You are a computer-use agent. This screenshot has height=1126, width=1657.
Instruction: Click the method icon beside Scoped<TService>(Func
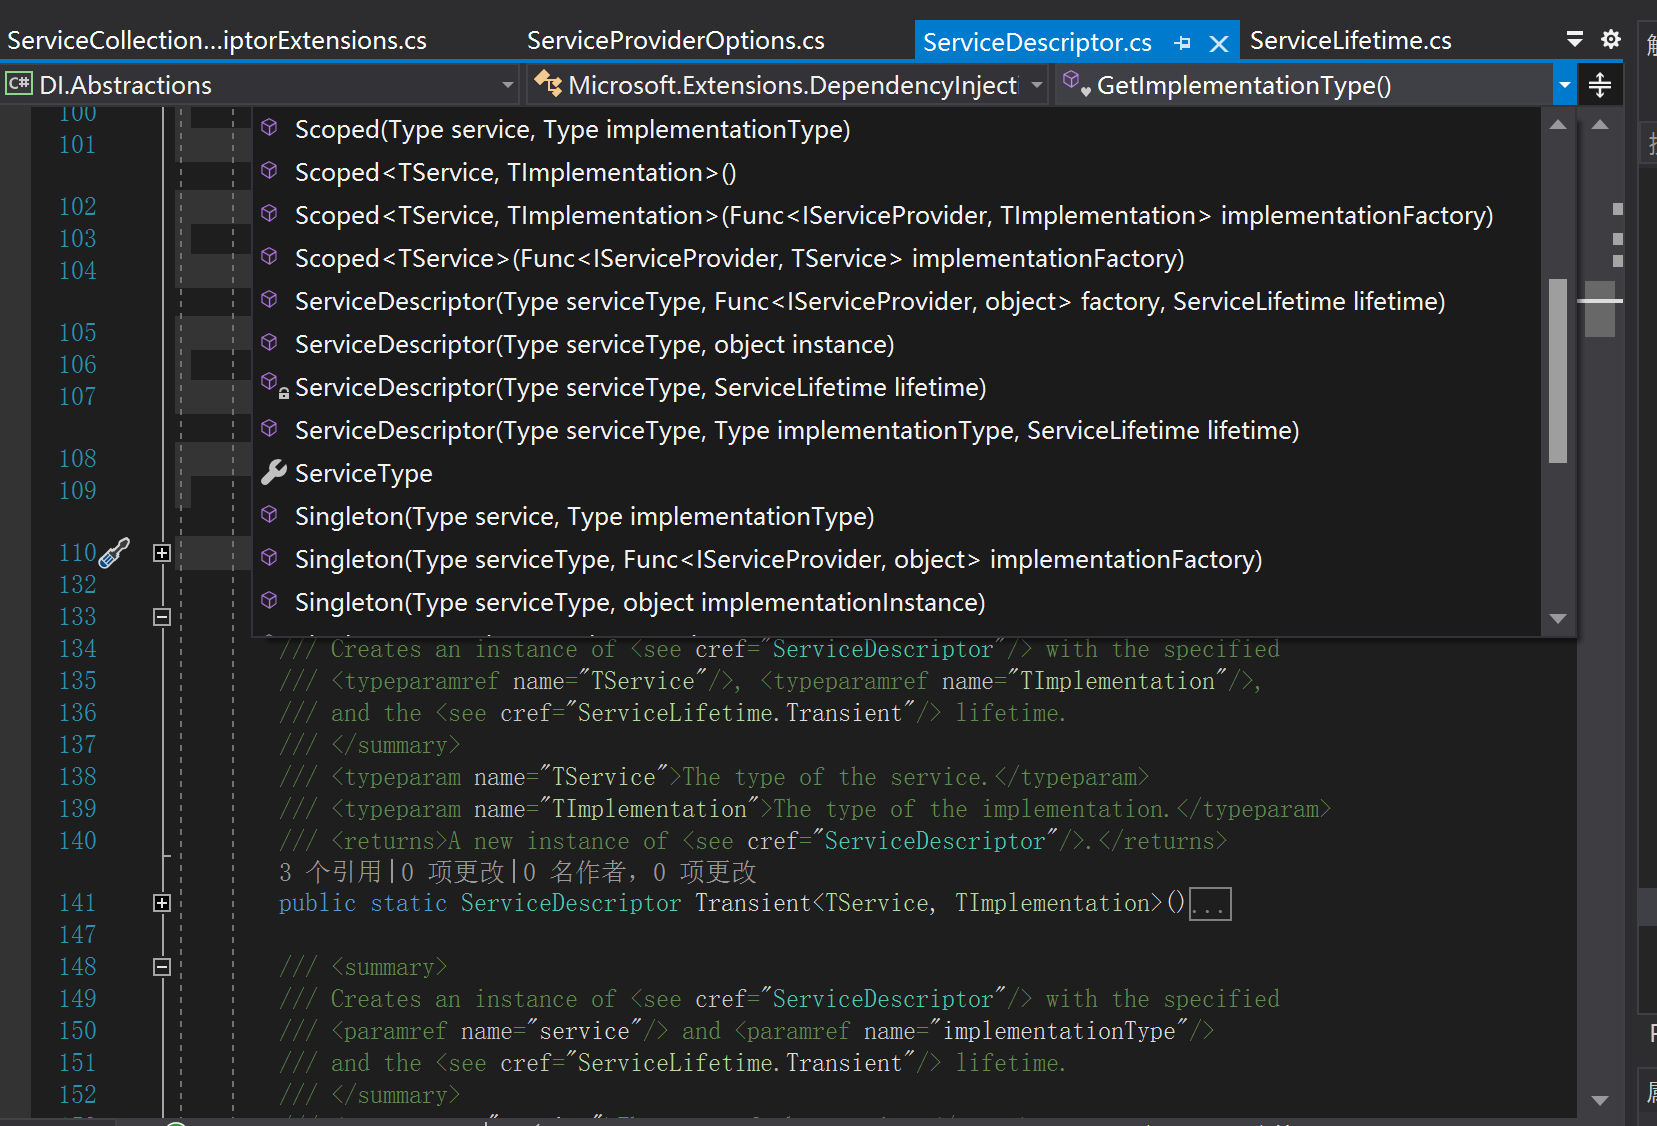click(x=269, y=257)
